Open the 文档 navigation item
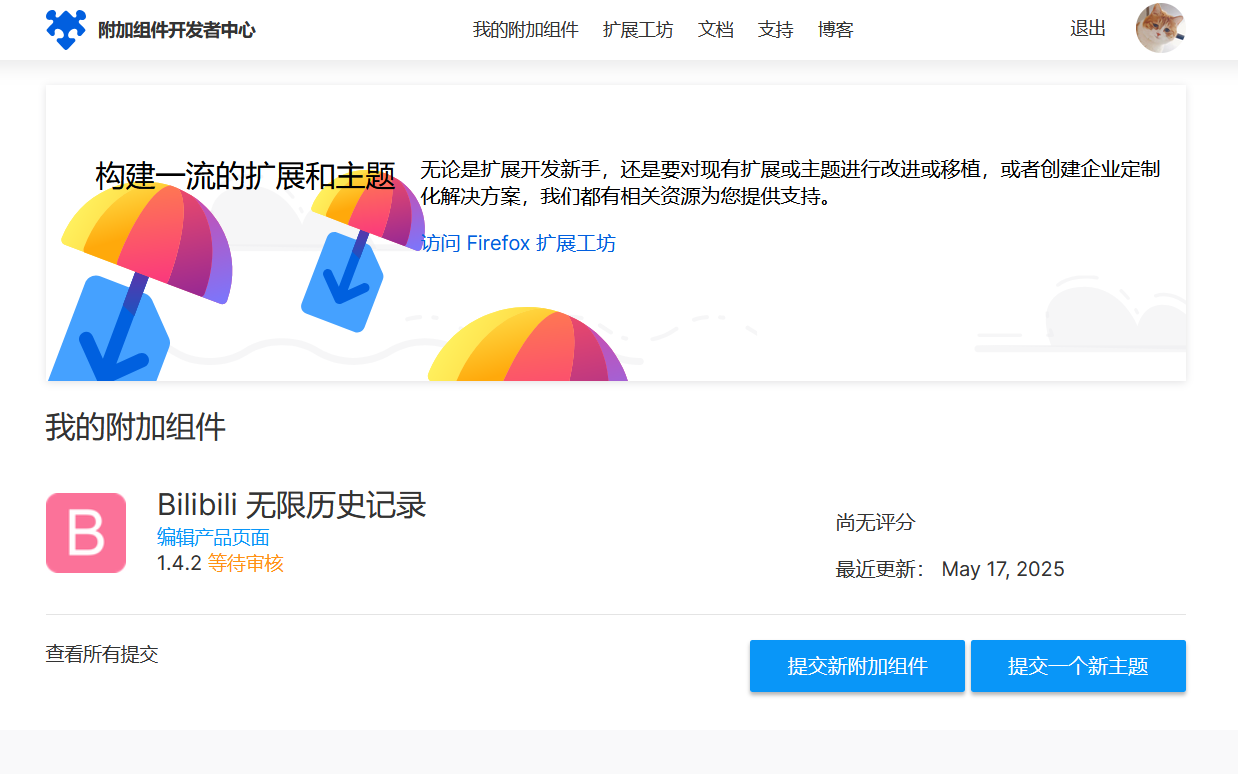Image resolution: width=1238 pixels, height=774 pixels. point(716,30)
